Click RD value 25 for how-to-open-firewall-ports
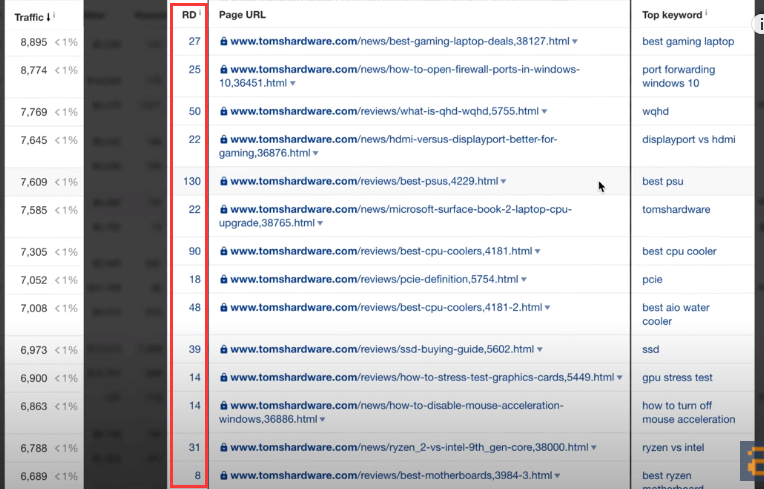The image size is (764, 489). [x=194, y=70]
